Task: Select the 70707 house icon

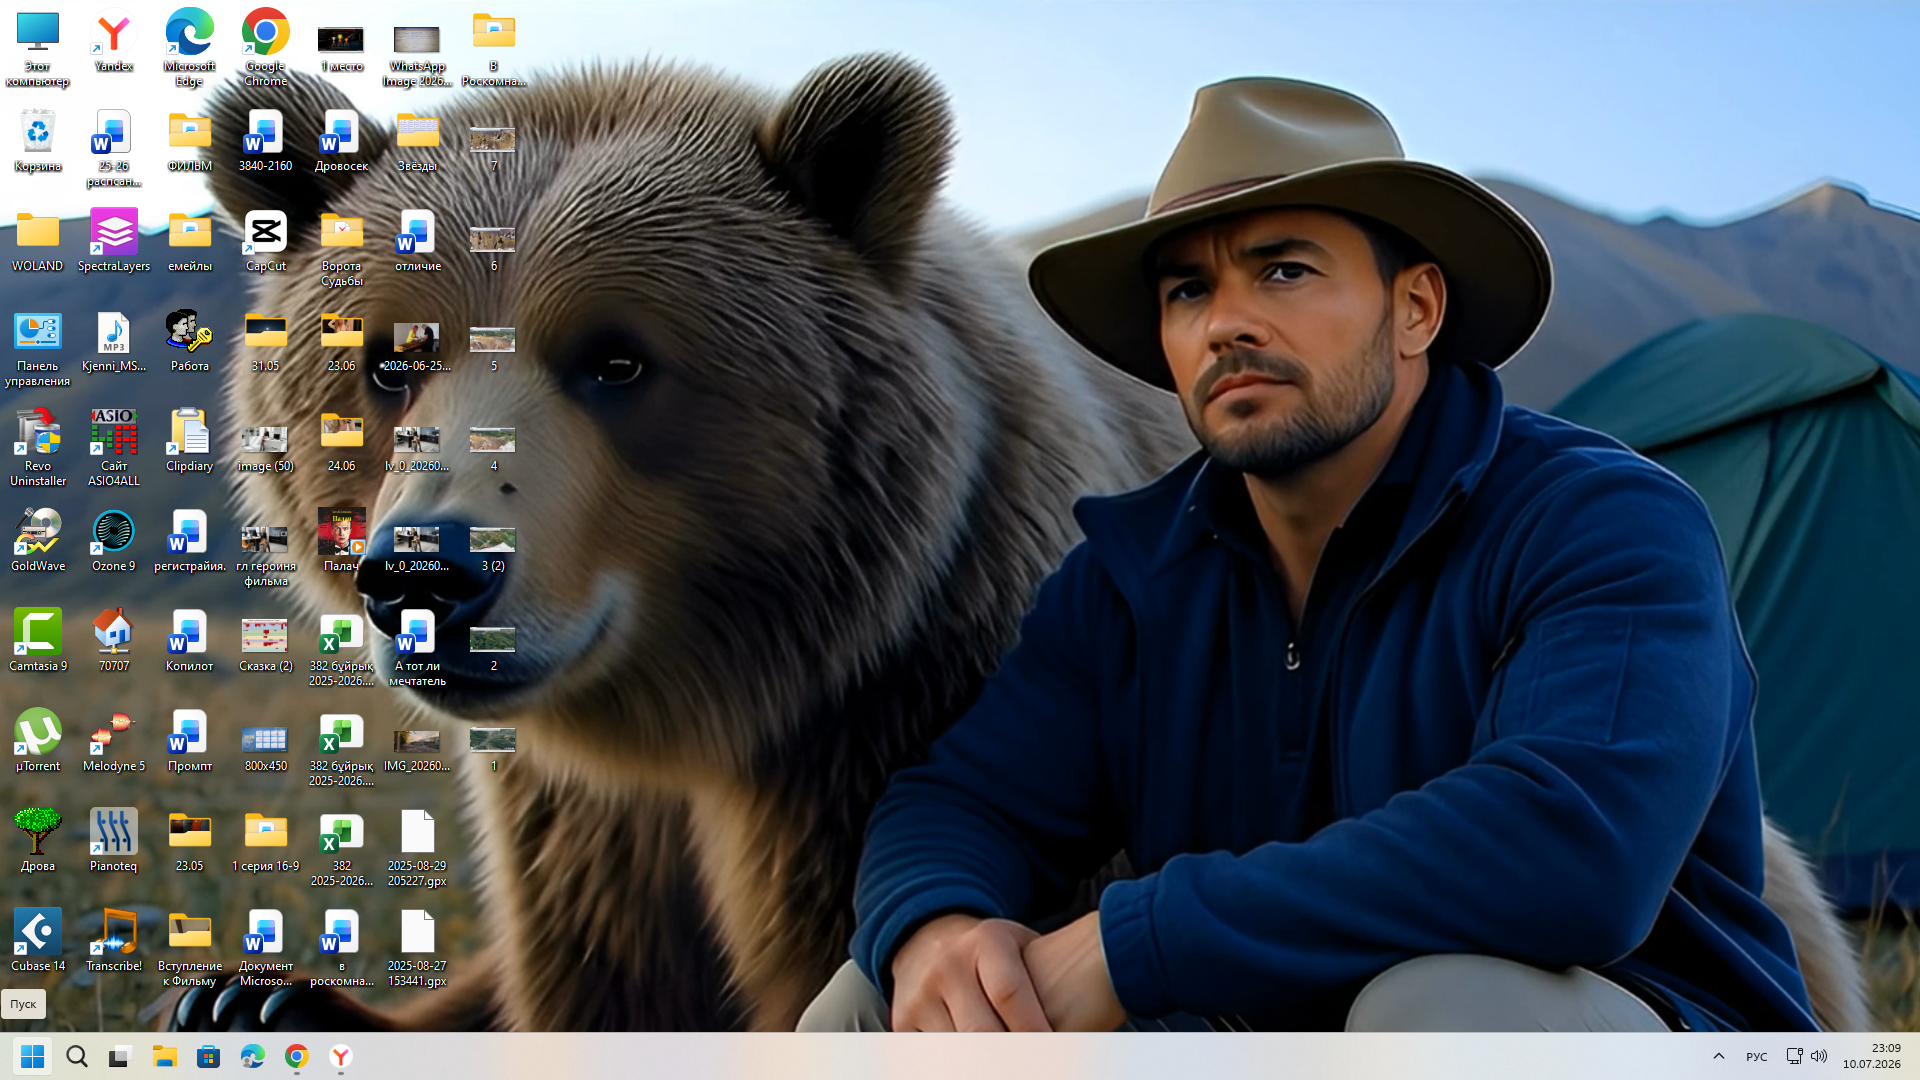Action: point(114,640)
